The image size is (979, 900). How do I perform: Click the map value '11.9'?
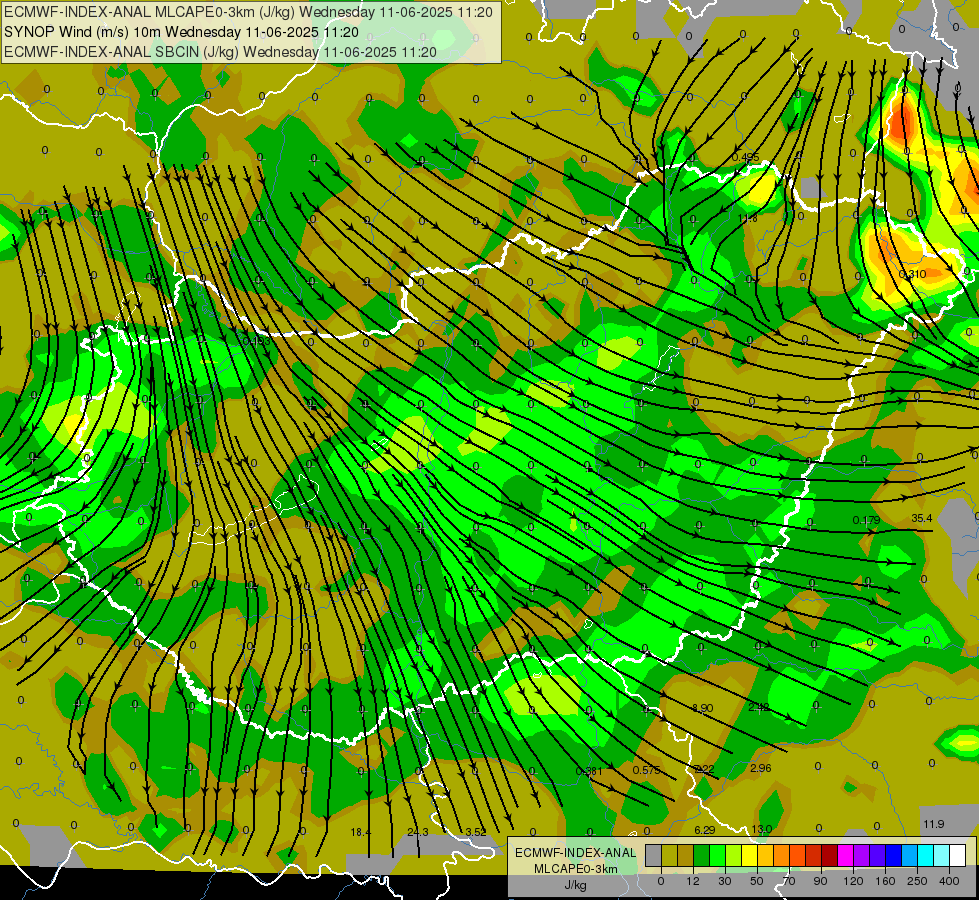coord(933,824)
